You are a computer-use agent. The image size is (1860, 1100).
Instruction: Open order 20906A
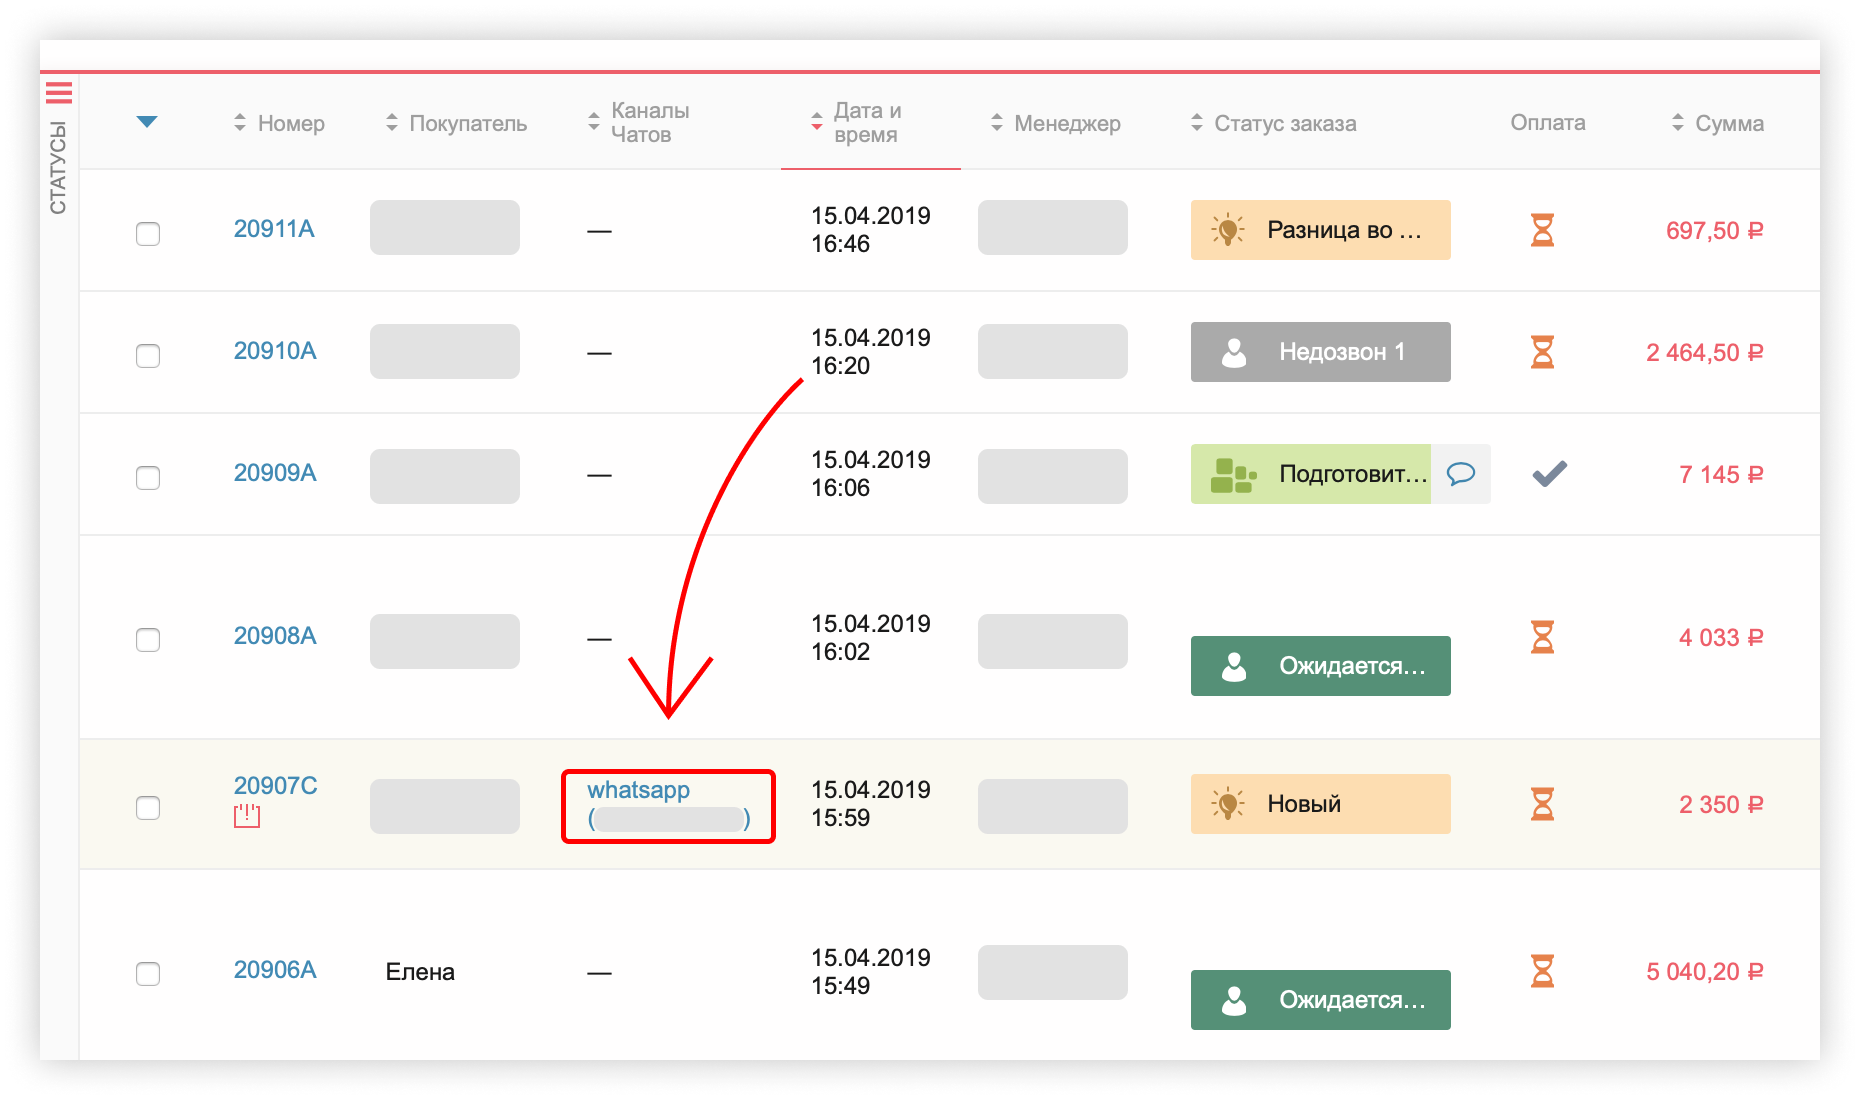point(275,970)
